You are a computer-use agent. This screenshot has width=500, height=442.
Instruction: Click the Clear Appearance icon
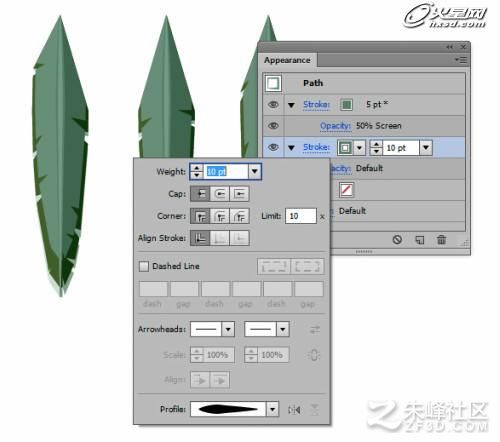[x=397, y=240]
